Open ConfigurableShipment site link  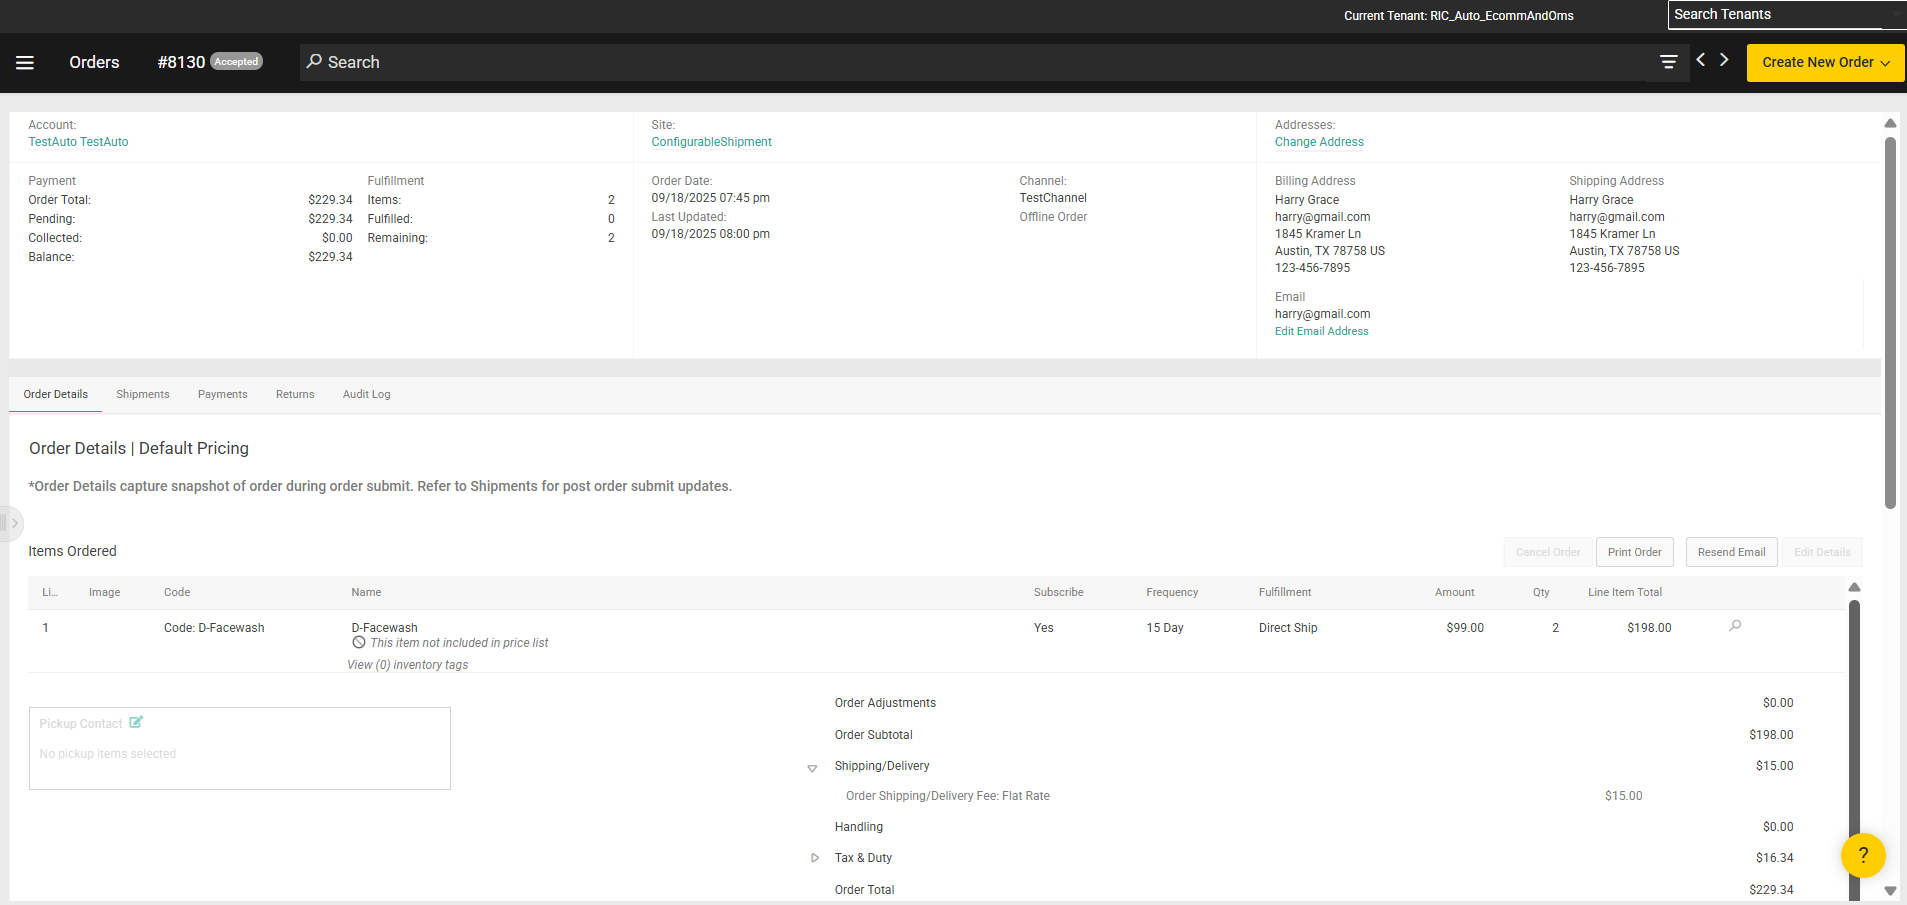(711, 142)
